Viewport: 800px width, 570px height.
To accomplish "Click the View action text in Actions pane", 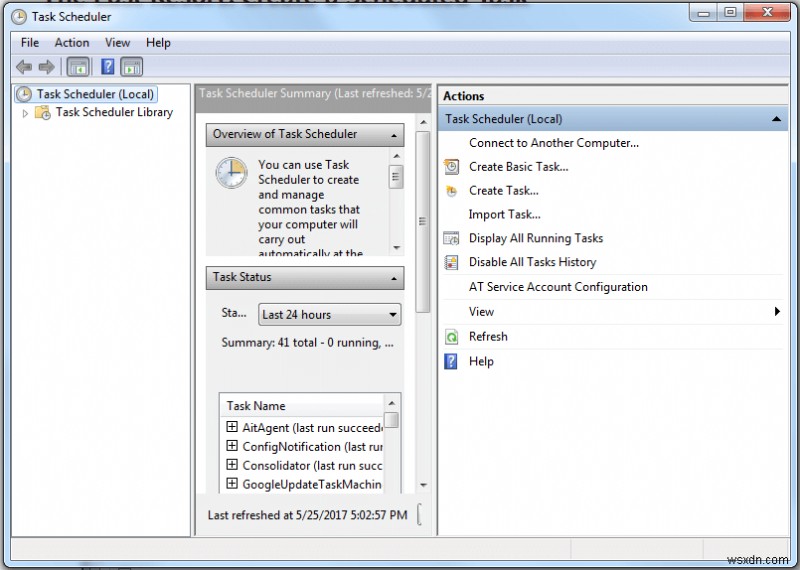I will (481, 312).
